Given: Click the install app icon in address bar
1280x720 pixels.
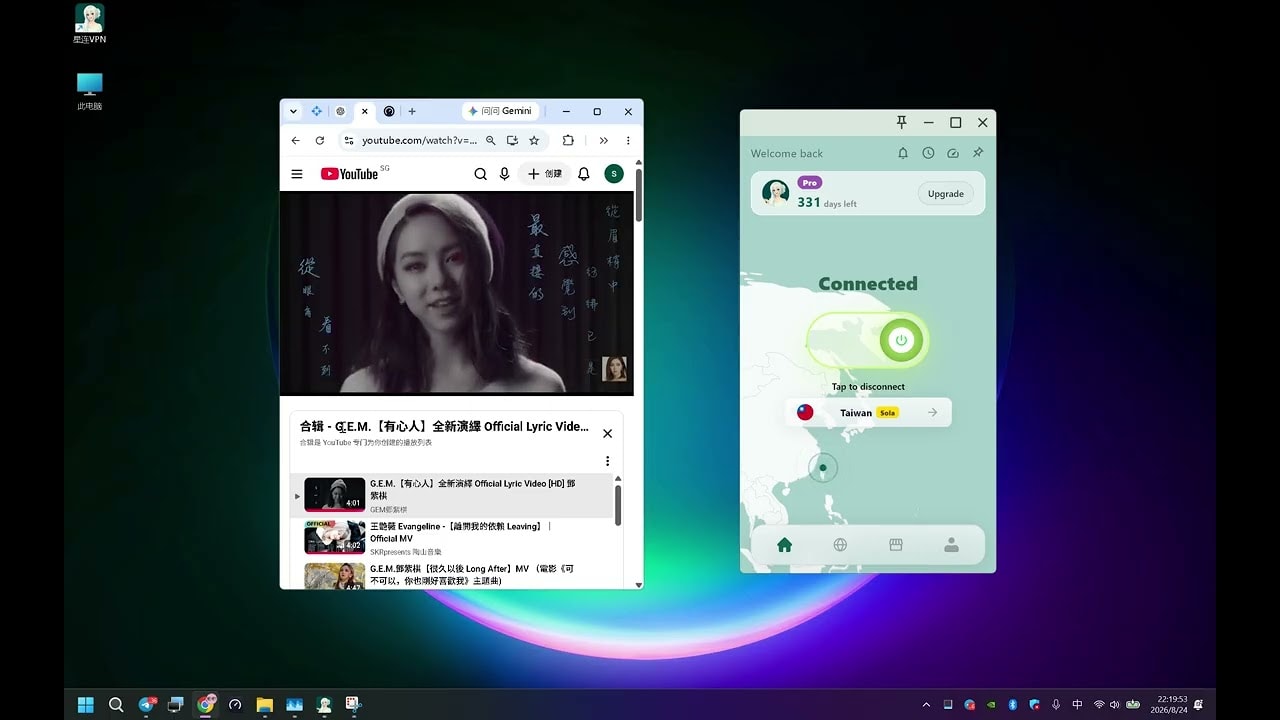Looking at the screenshot, I should tap(512, 141).
